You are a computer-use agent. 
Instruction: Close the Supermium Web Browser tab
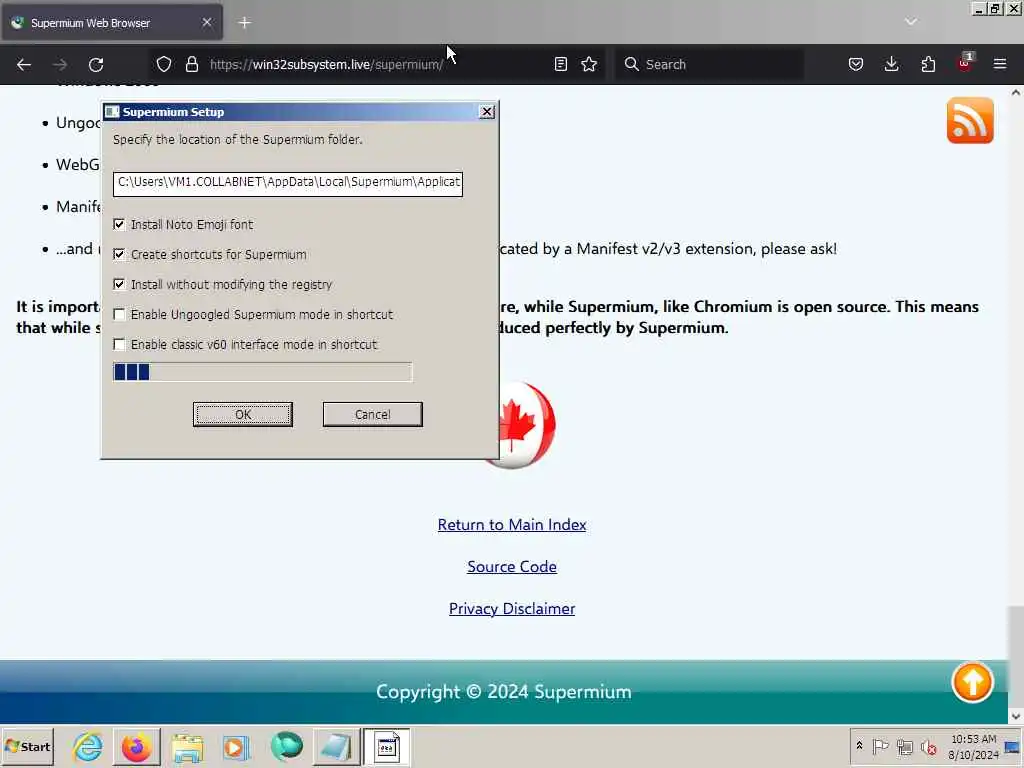pos(206,23)
